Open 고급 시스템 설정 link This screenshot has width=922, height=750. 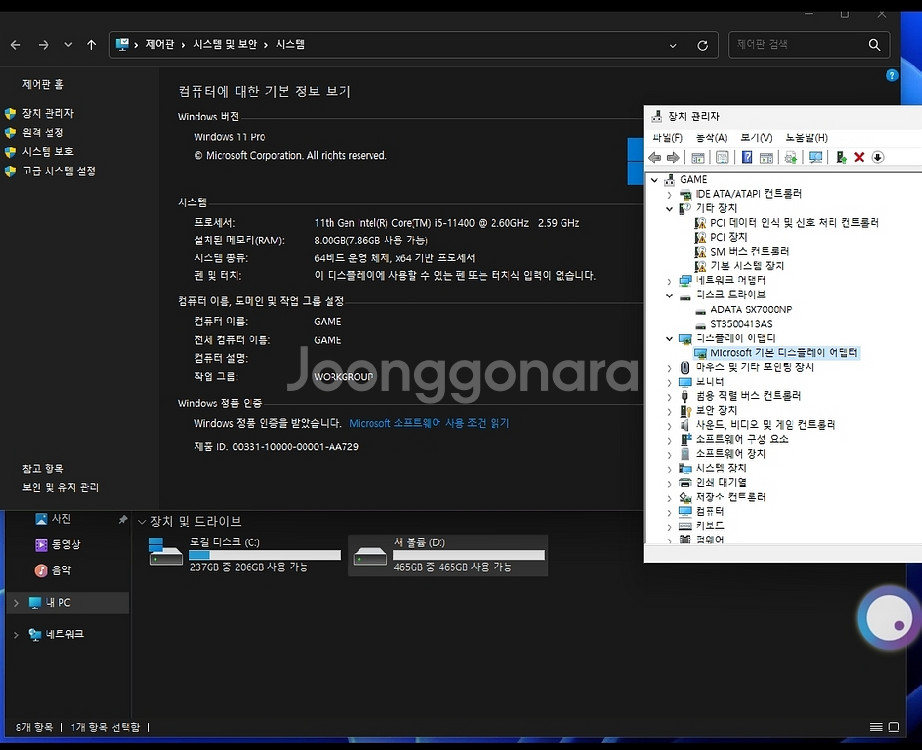[59, 171]
